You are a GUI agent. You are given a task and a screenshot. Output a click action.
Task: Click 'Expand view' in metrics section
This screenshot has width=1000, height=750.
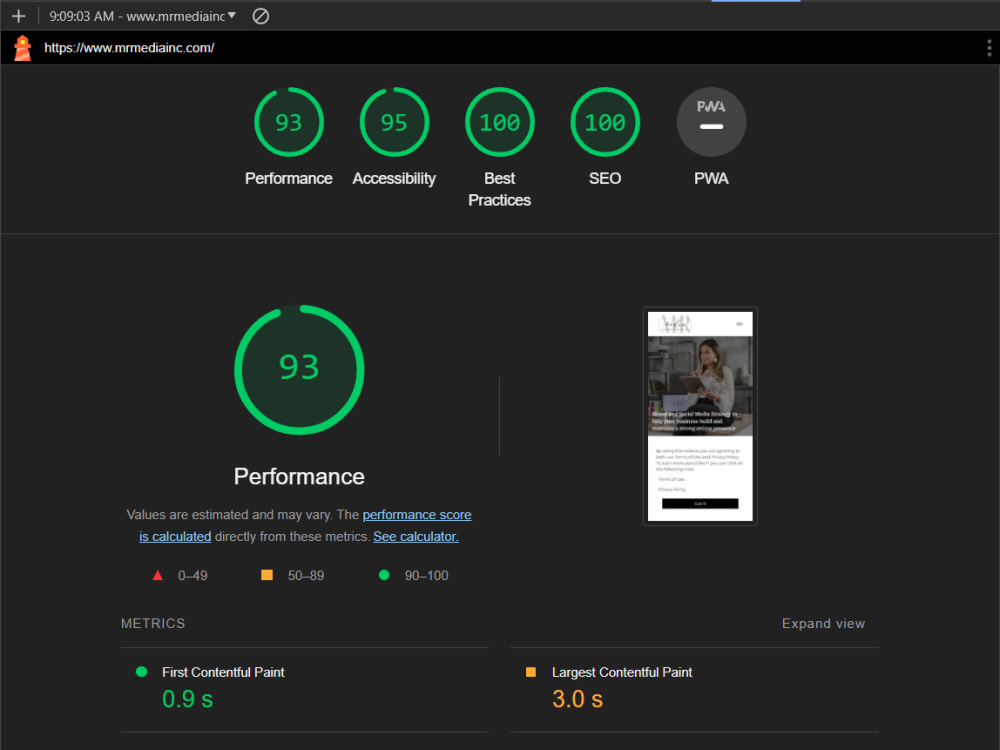823,623
